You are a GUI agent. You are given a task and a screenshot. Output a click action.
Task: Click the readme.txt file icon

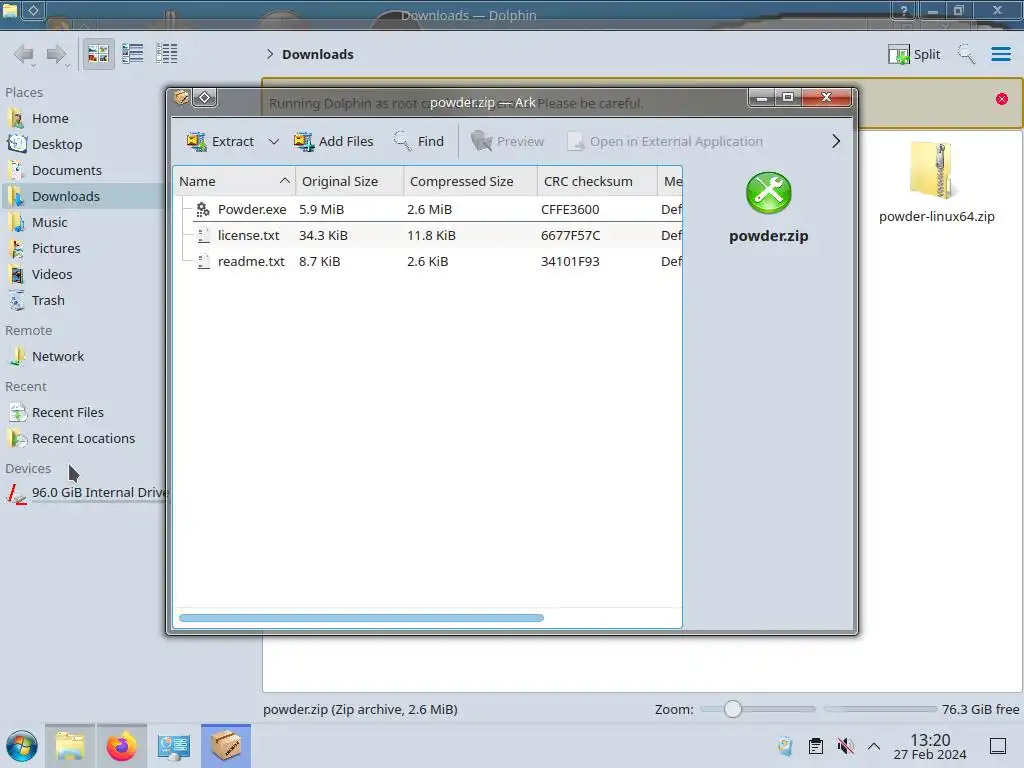point(203,261)
